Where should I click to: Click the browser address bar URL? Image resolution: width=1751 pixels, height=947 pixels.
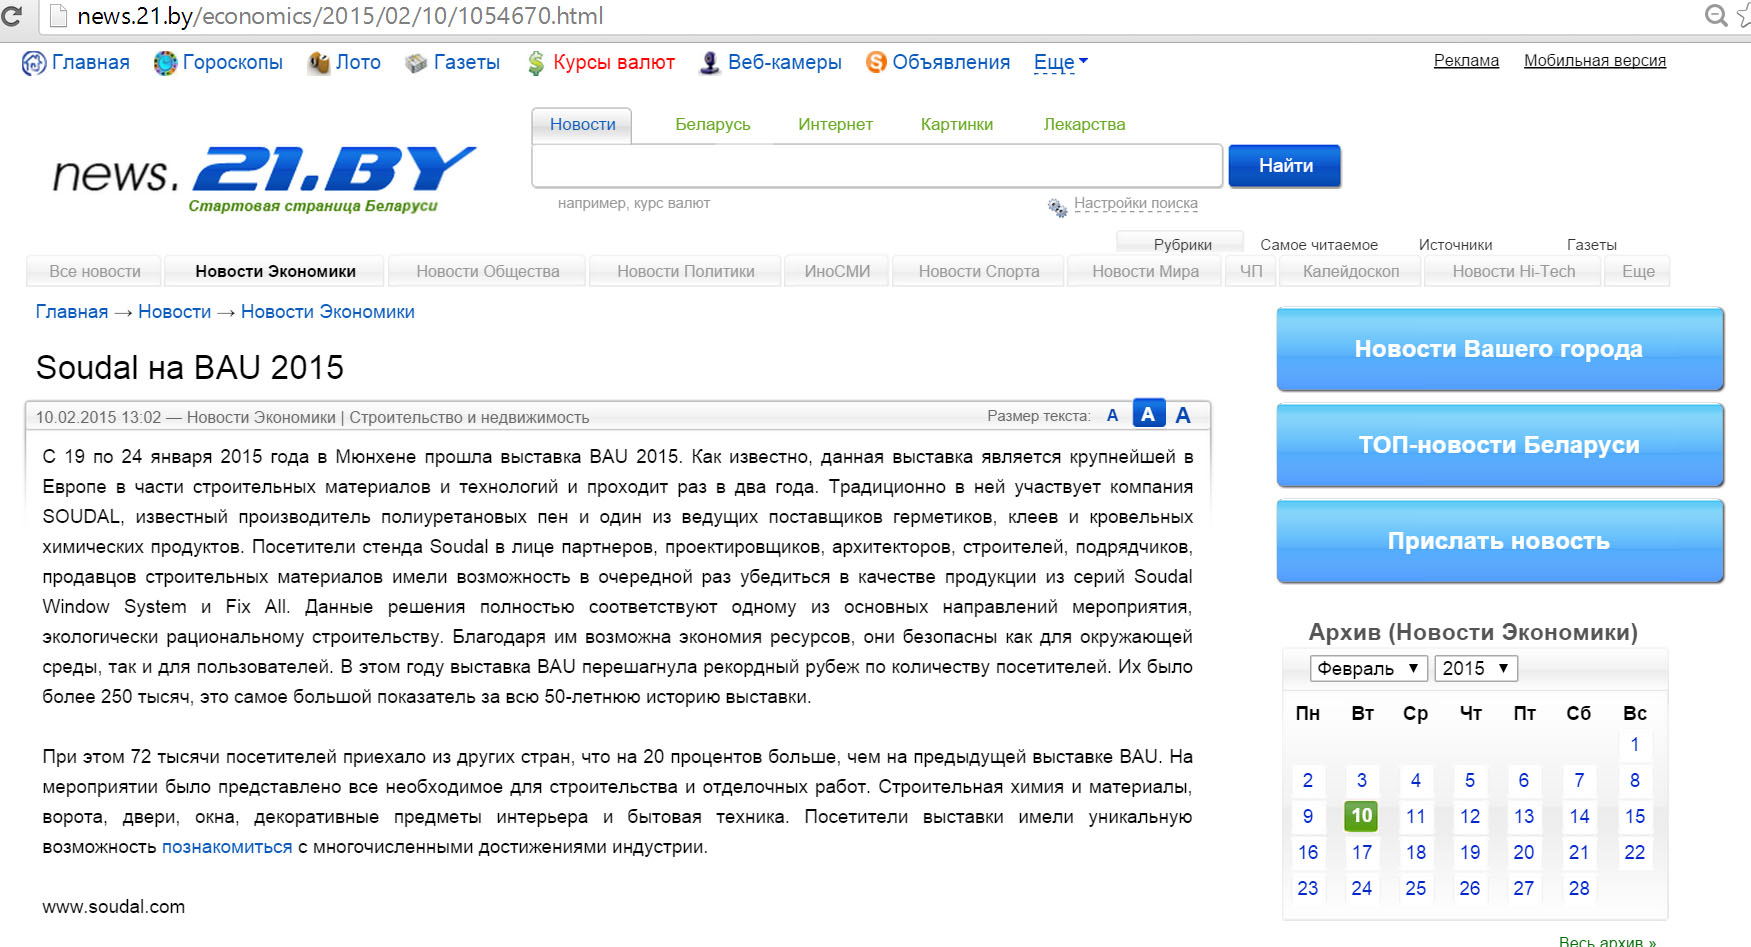[340, 16]
